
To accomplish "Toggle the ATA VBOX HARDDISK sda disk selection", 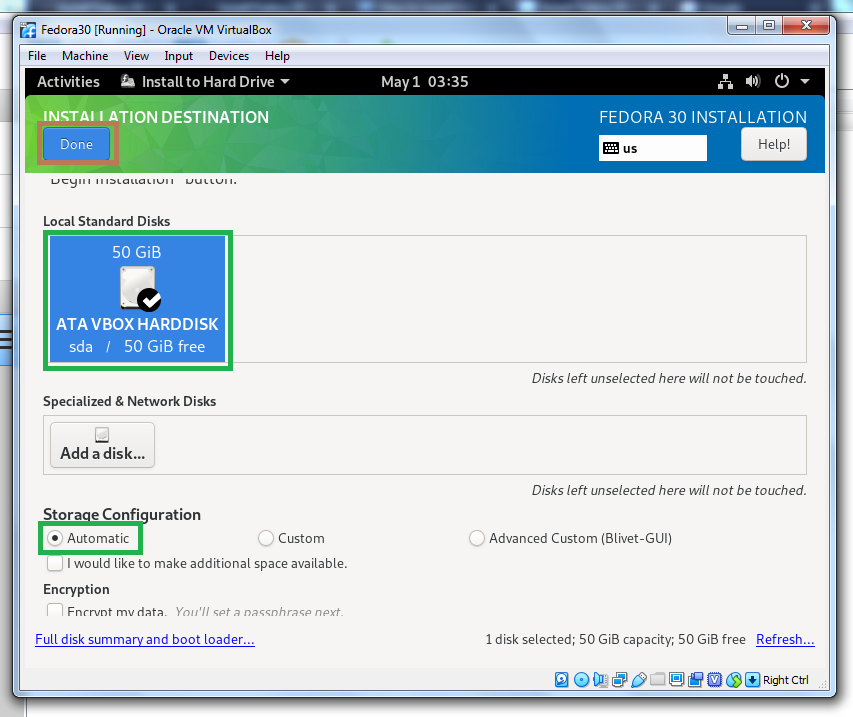I will [x=137, y=299].
